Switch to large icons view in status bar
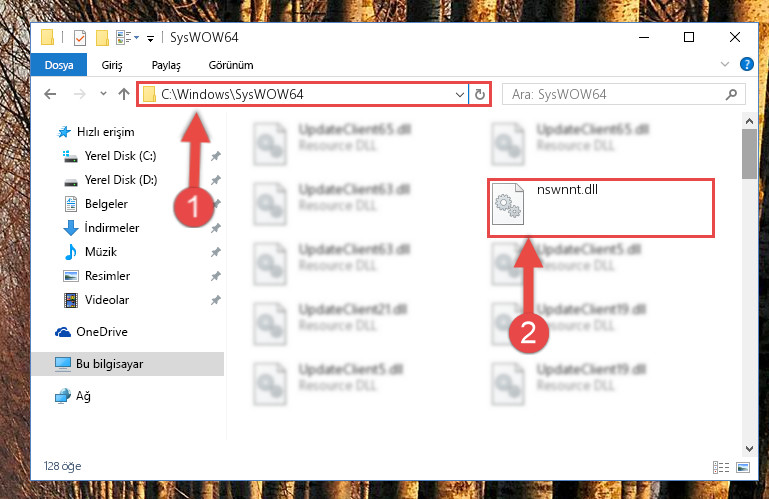Screen dimensions: 769x499 (x=743, y=467)
